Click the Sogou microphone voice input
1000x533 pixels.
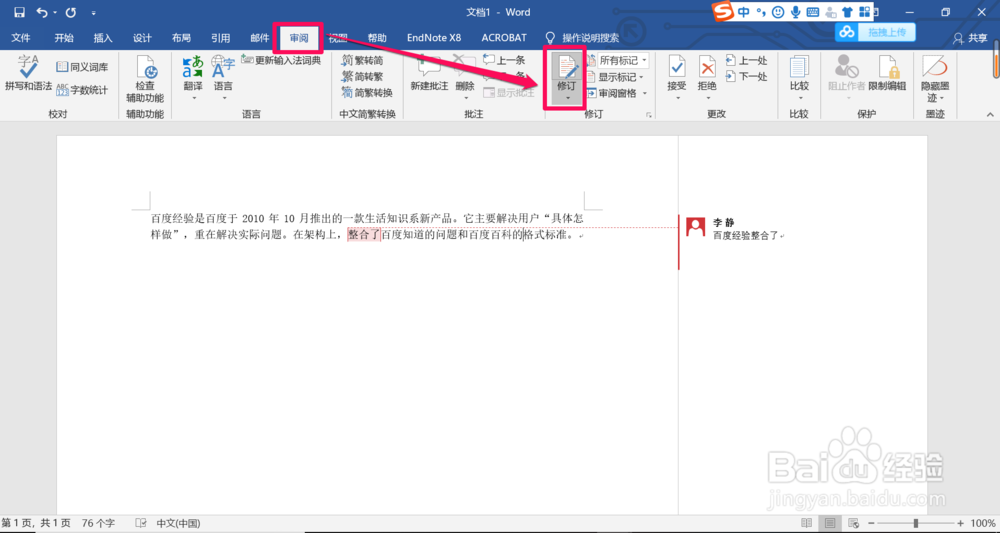[x=795, y=12]
